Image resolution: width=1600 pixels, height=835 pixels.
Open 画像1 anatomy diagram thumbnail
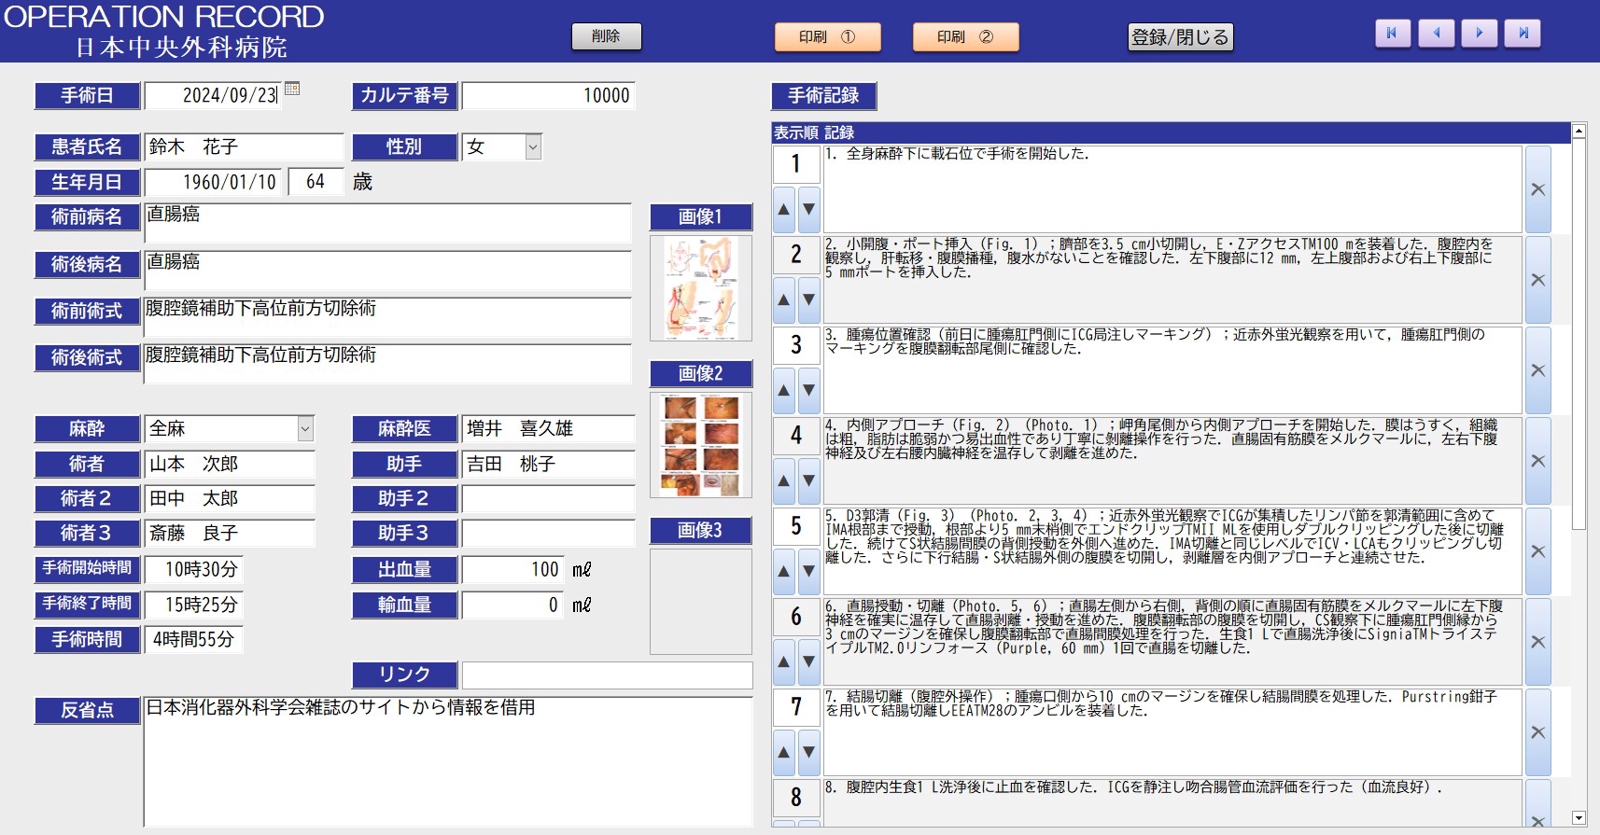pyautogui.click(x=701, y=288)
